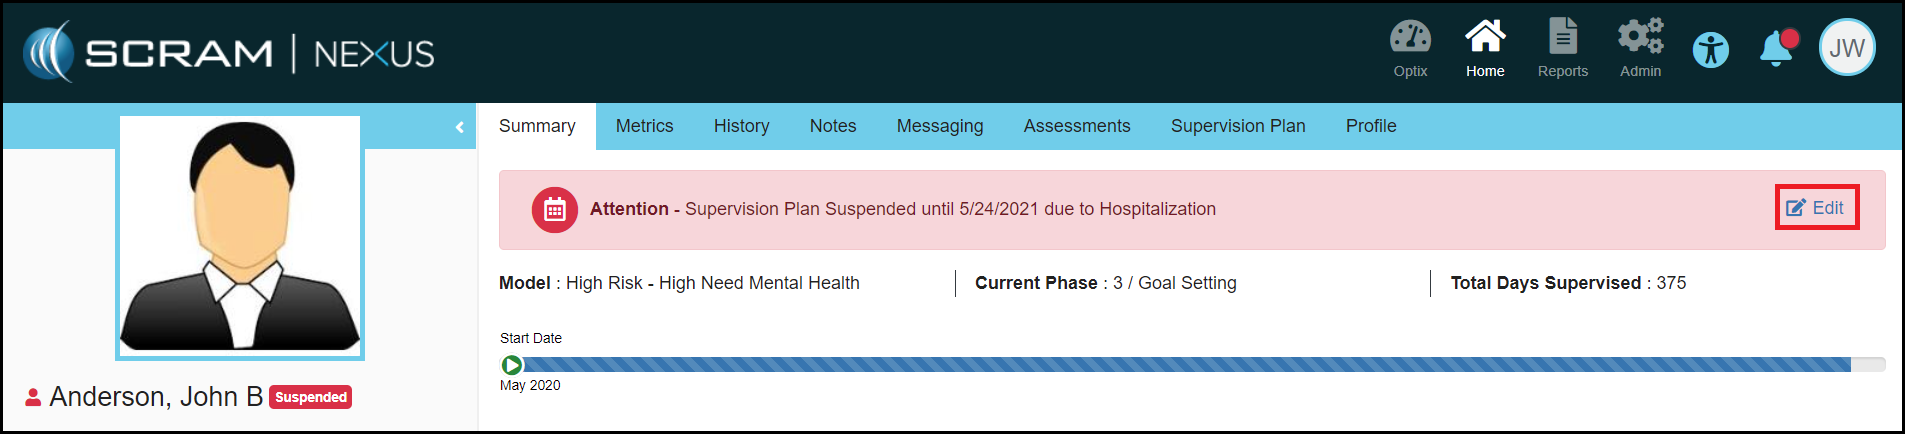Select the Supervision Plan tab
Screen dimensions: 1905x434
pos(1237,126)
